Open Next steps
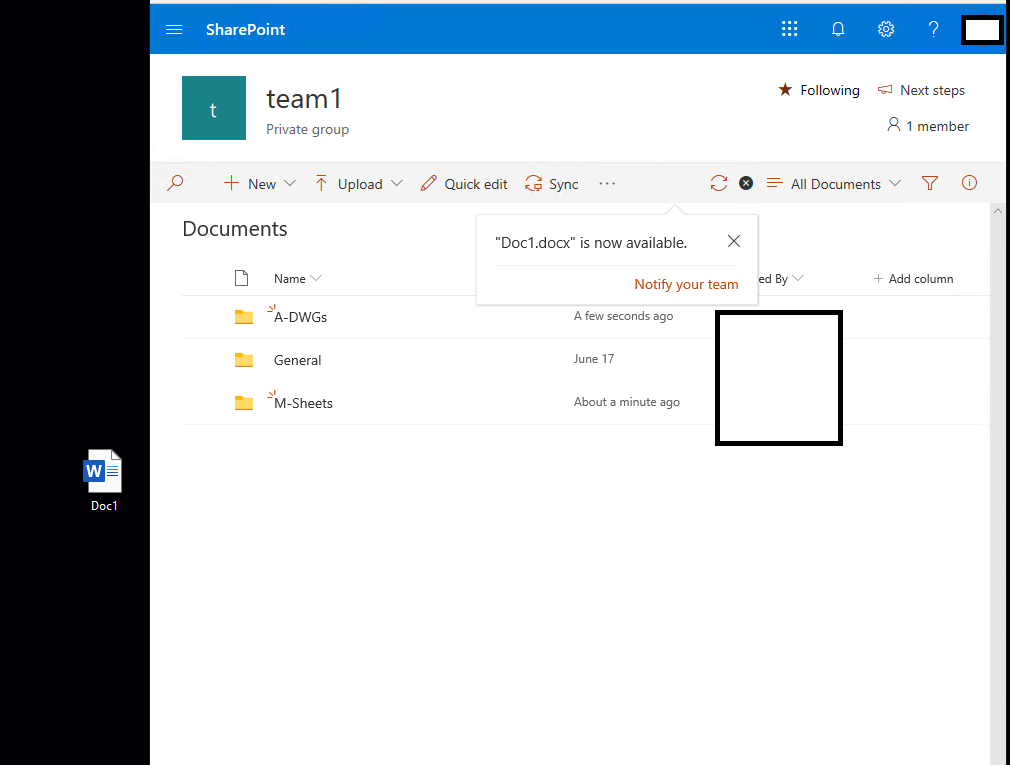1010x765 pixels. coord(921,90)
